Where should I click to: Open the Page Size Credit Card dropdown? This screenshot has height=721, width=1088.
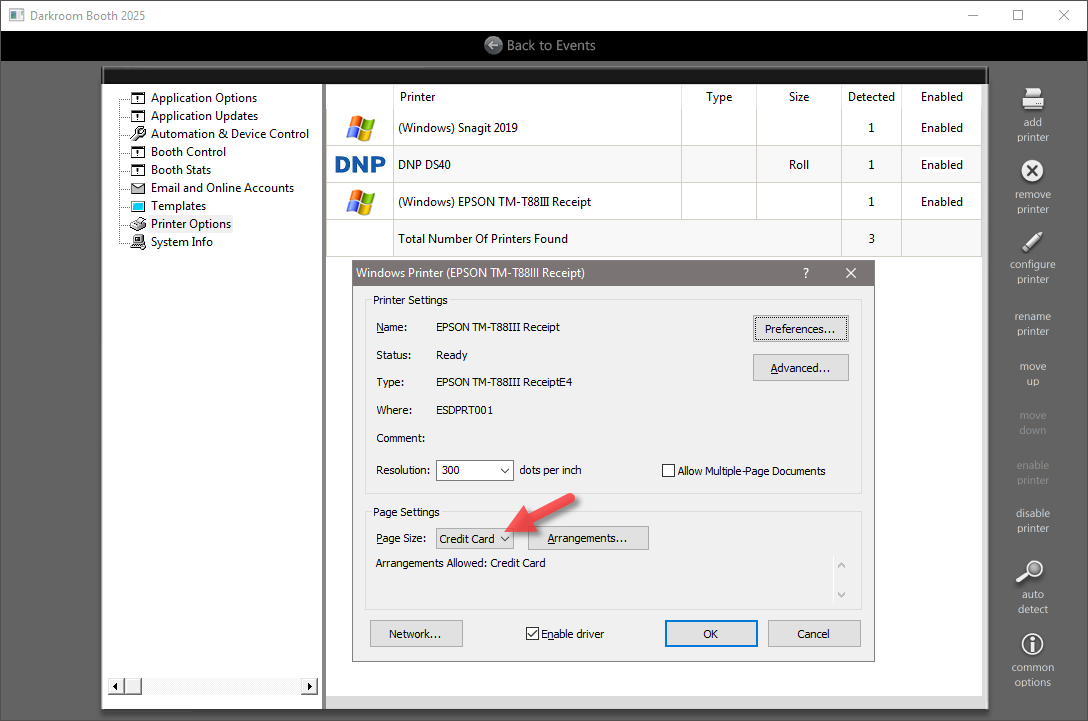click(475, 538)
